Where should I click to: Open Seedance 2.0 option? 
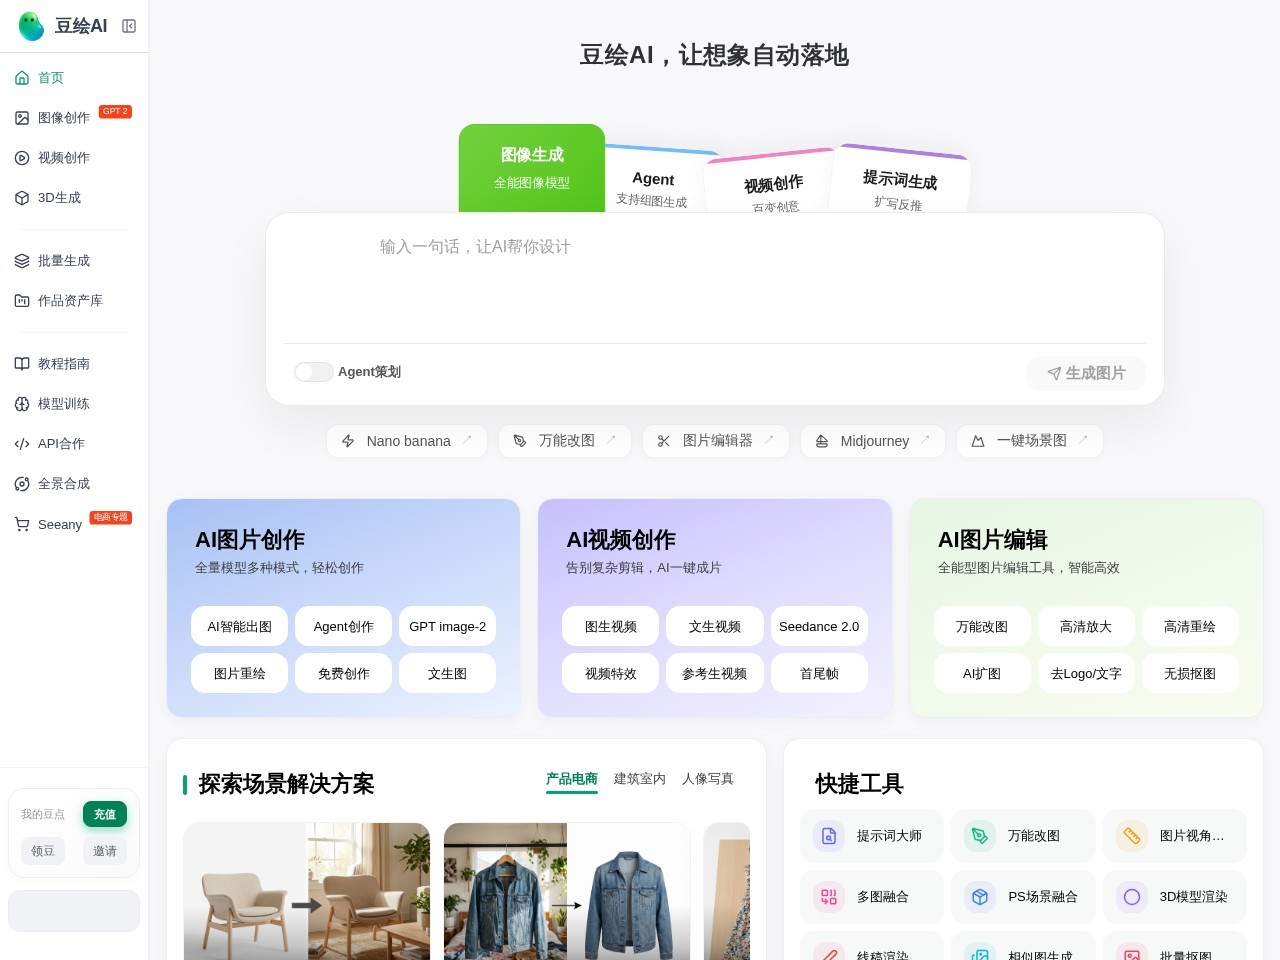[819, 627]
